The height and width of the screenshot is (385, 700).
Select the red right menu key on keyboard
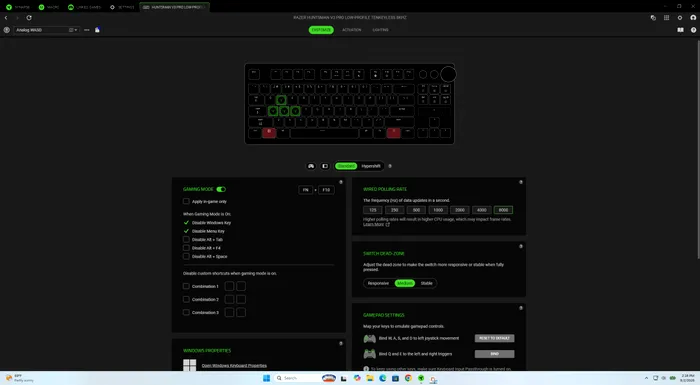click(x=393, y=133)
